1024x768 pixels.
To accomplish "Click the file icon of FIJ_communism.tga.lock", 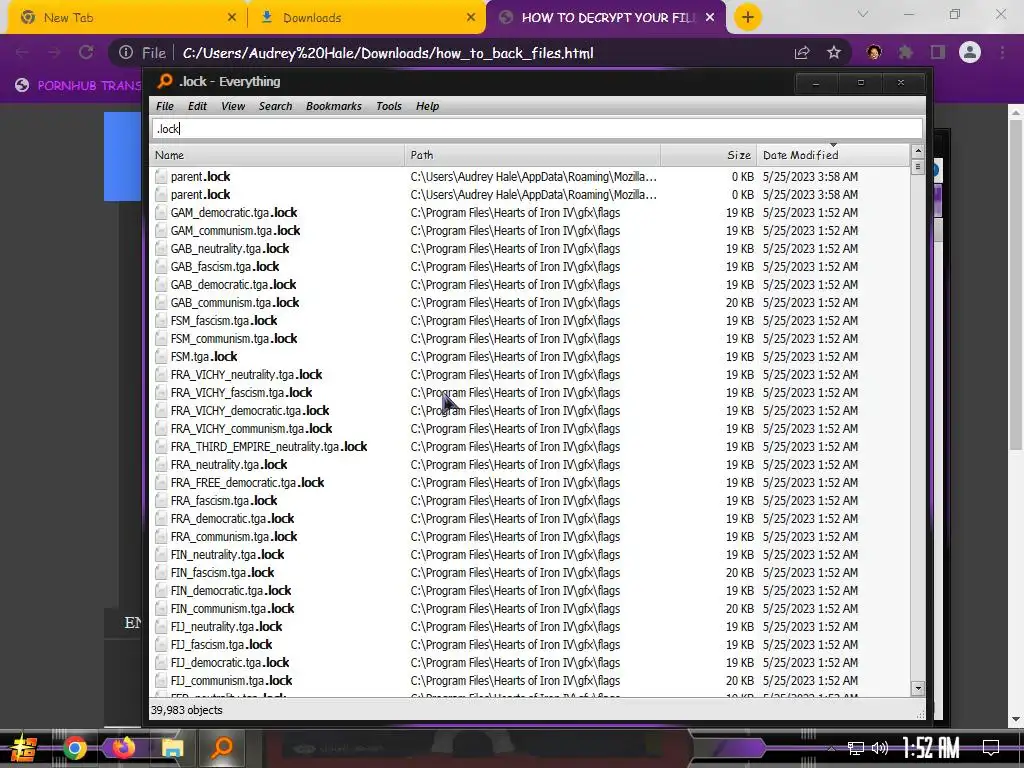I will pyautogui.click(x=161, y=680).
